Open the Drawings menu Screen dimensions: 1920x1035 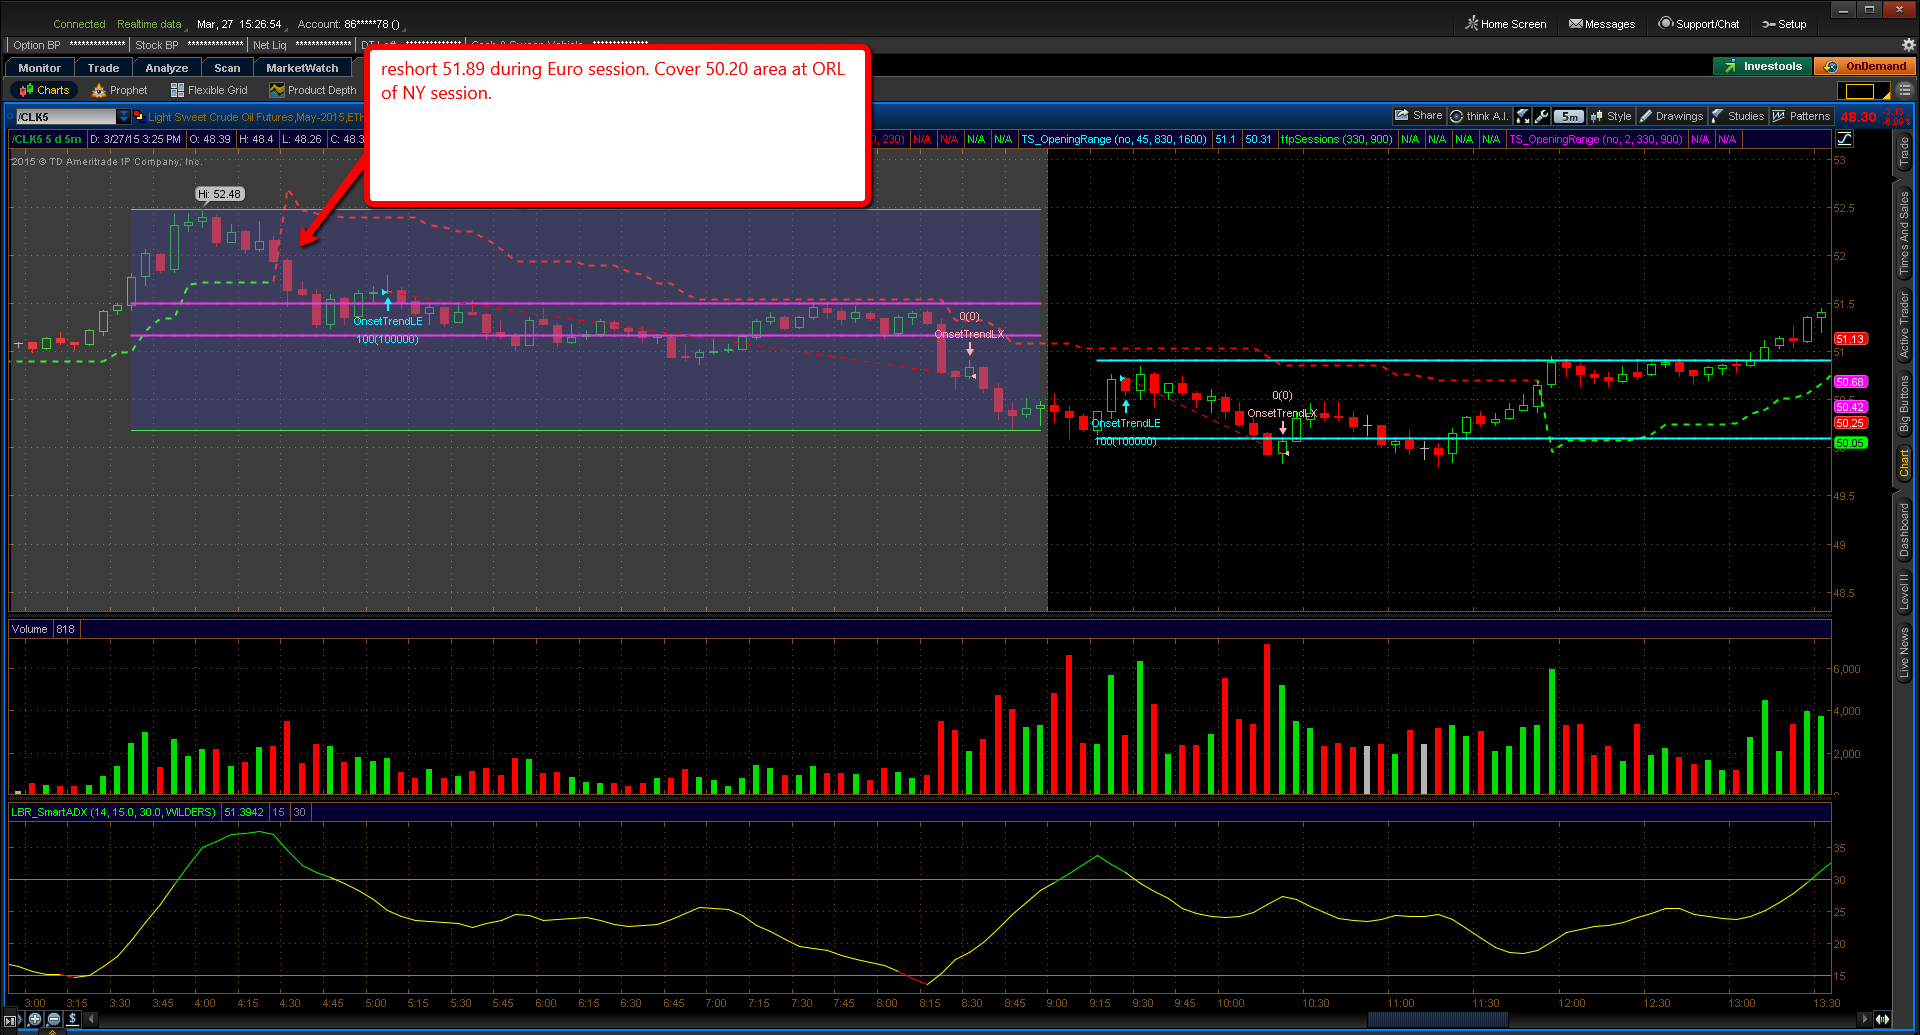(x=1671, y=116)
